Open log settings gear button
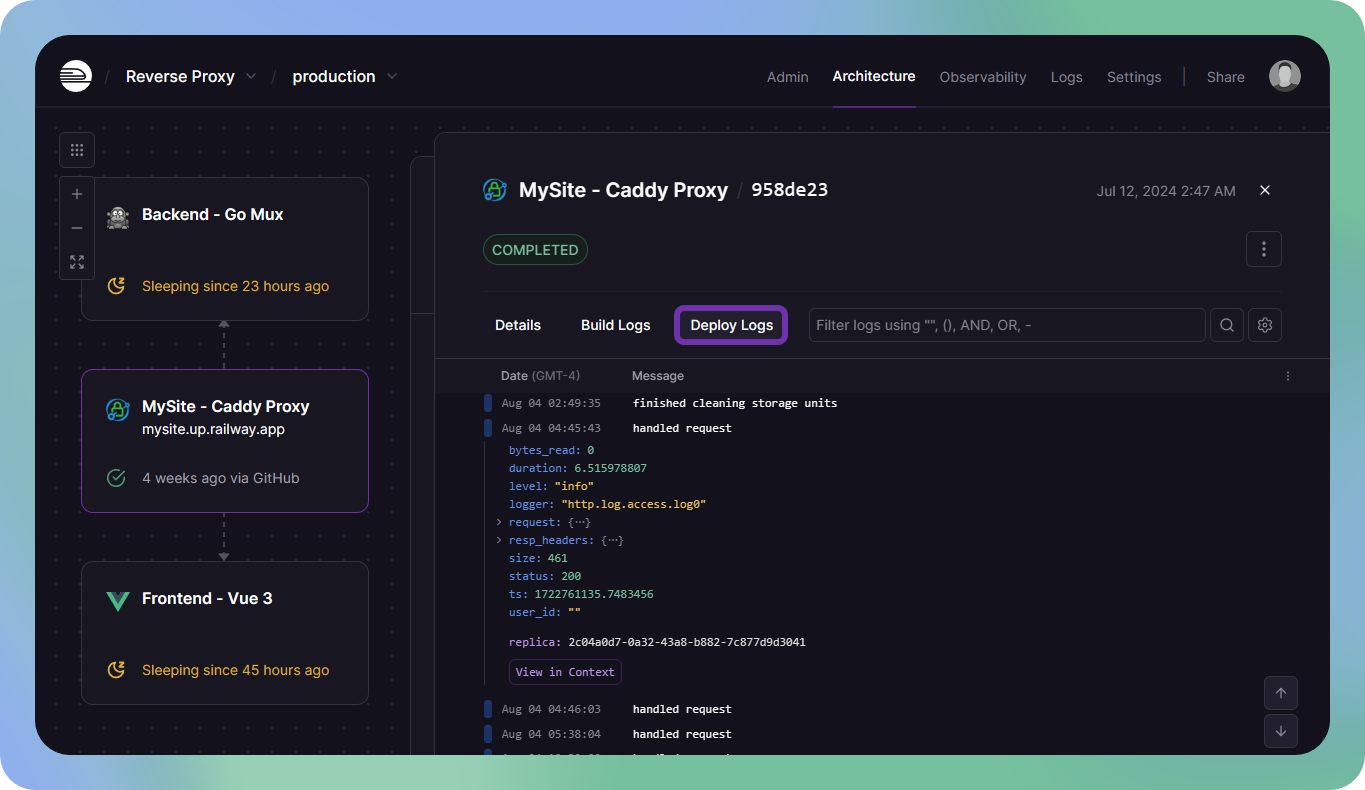This screenshot has height=790, width=1365. pos(1265,325)
